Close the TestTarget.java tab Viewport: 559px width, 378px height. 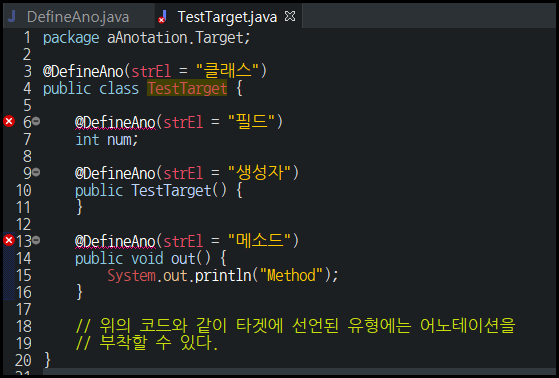pos(290,16)
